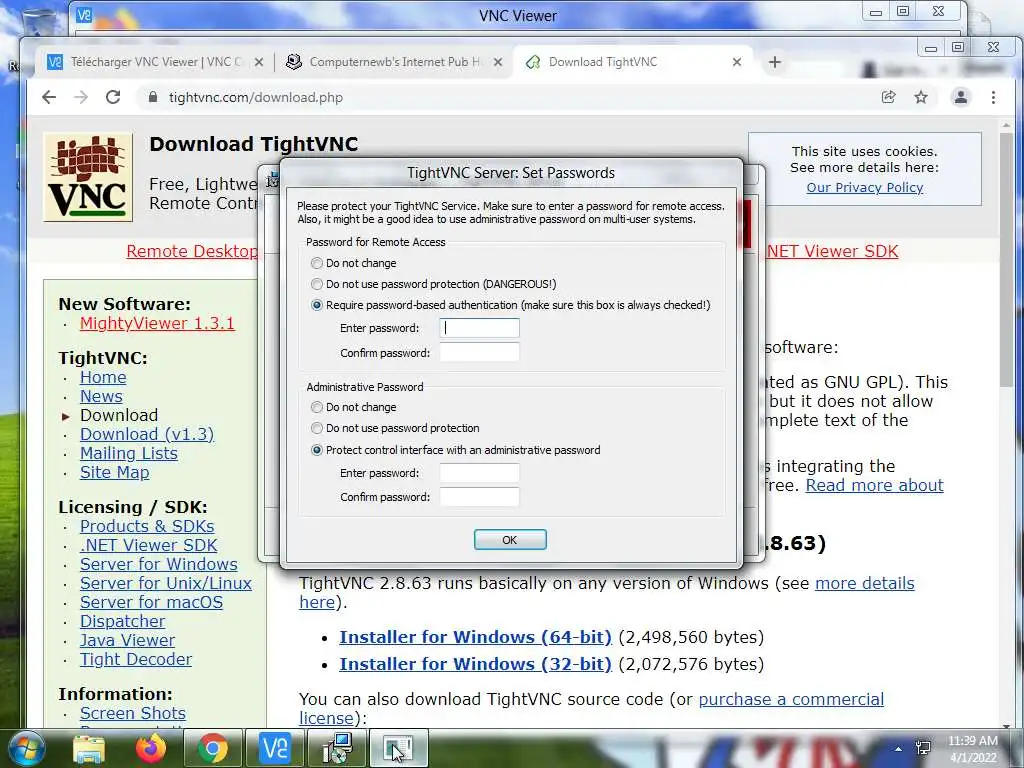Download Installer for Windows (32-bit)
1024x768 pixels.
tap(475, 664)
